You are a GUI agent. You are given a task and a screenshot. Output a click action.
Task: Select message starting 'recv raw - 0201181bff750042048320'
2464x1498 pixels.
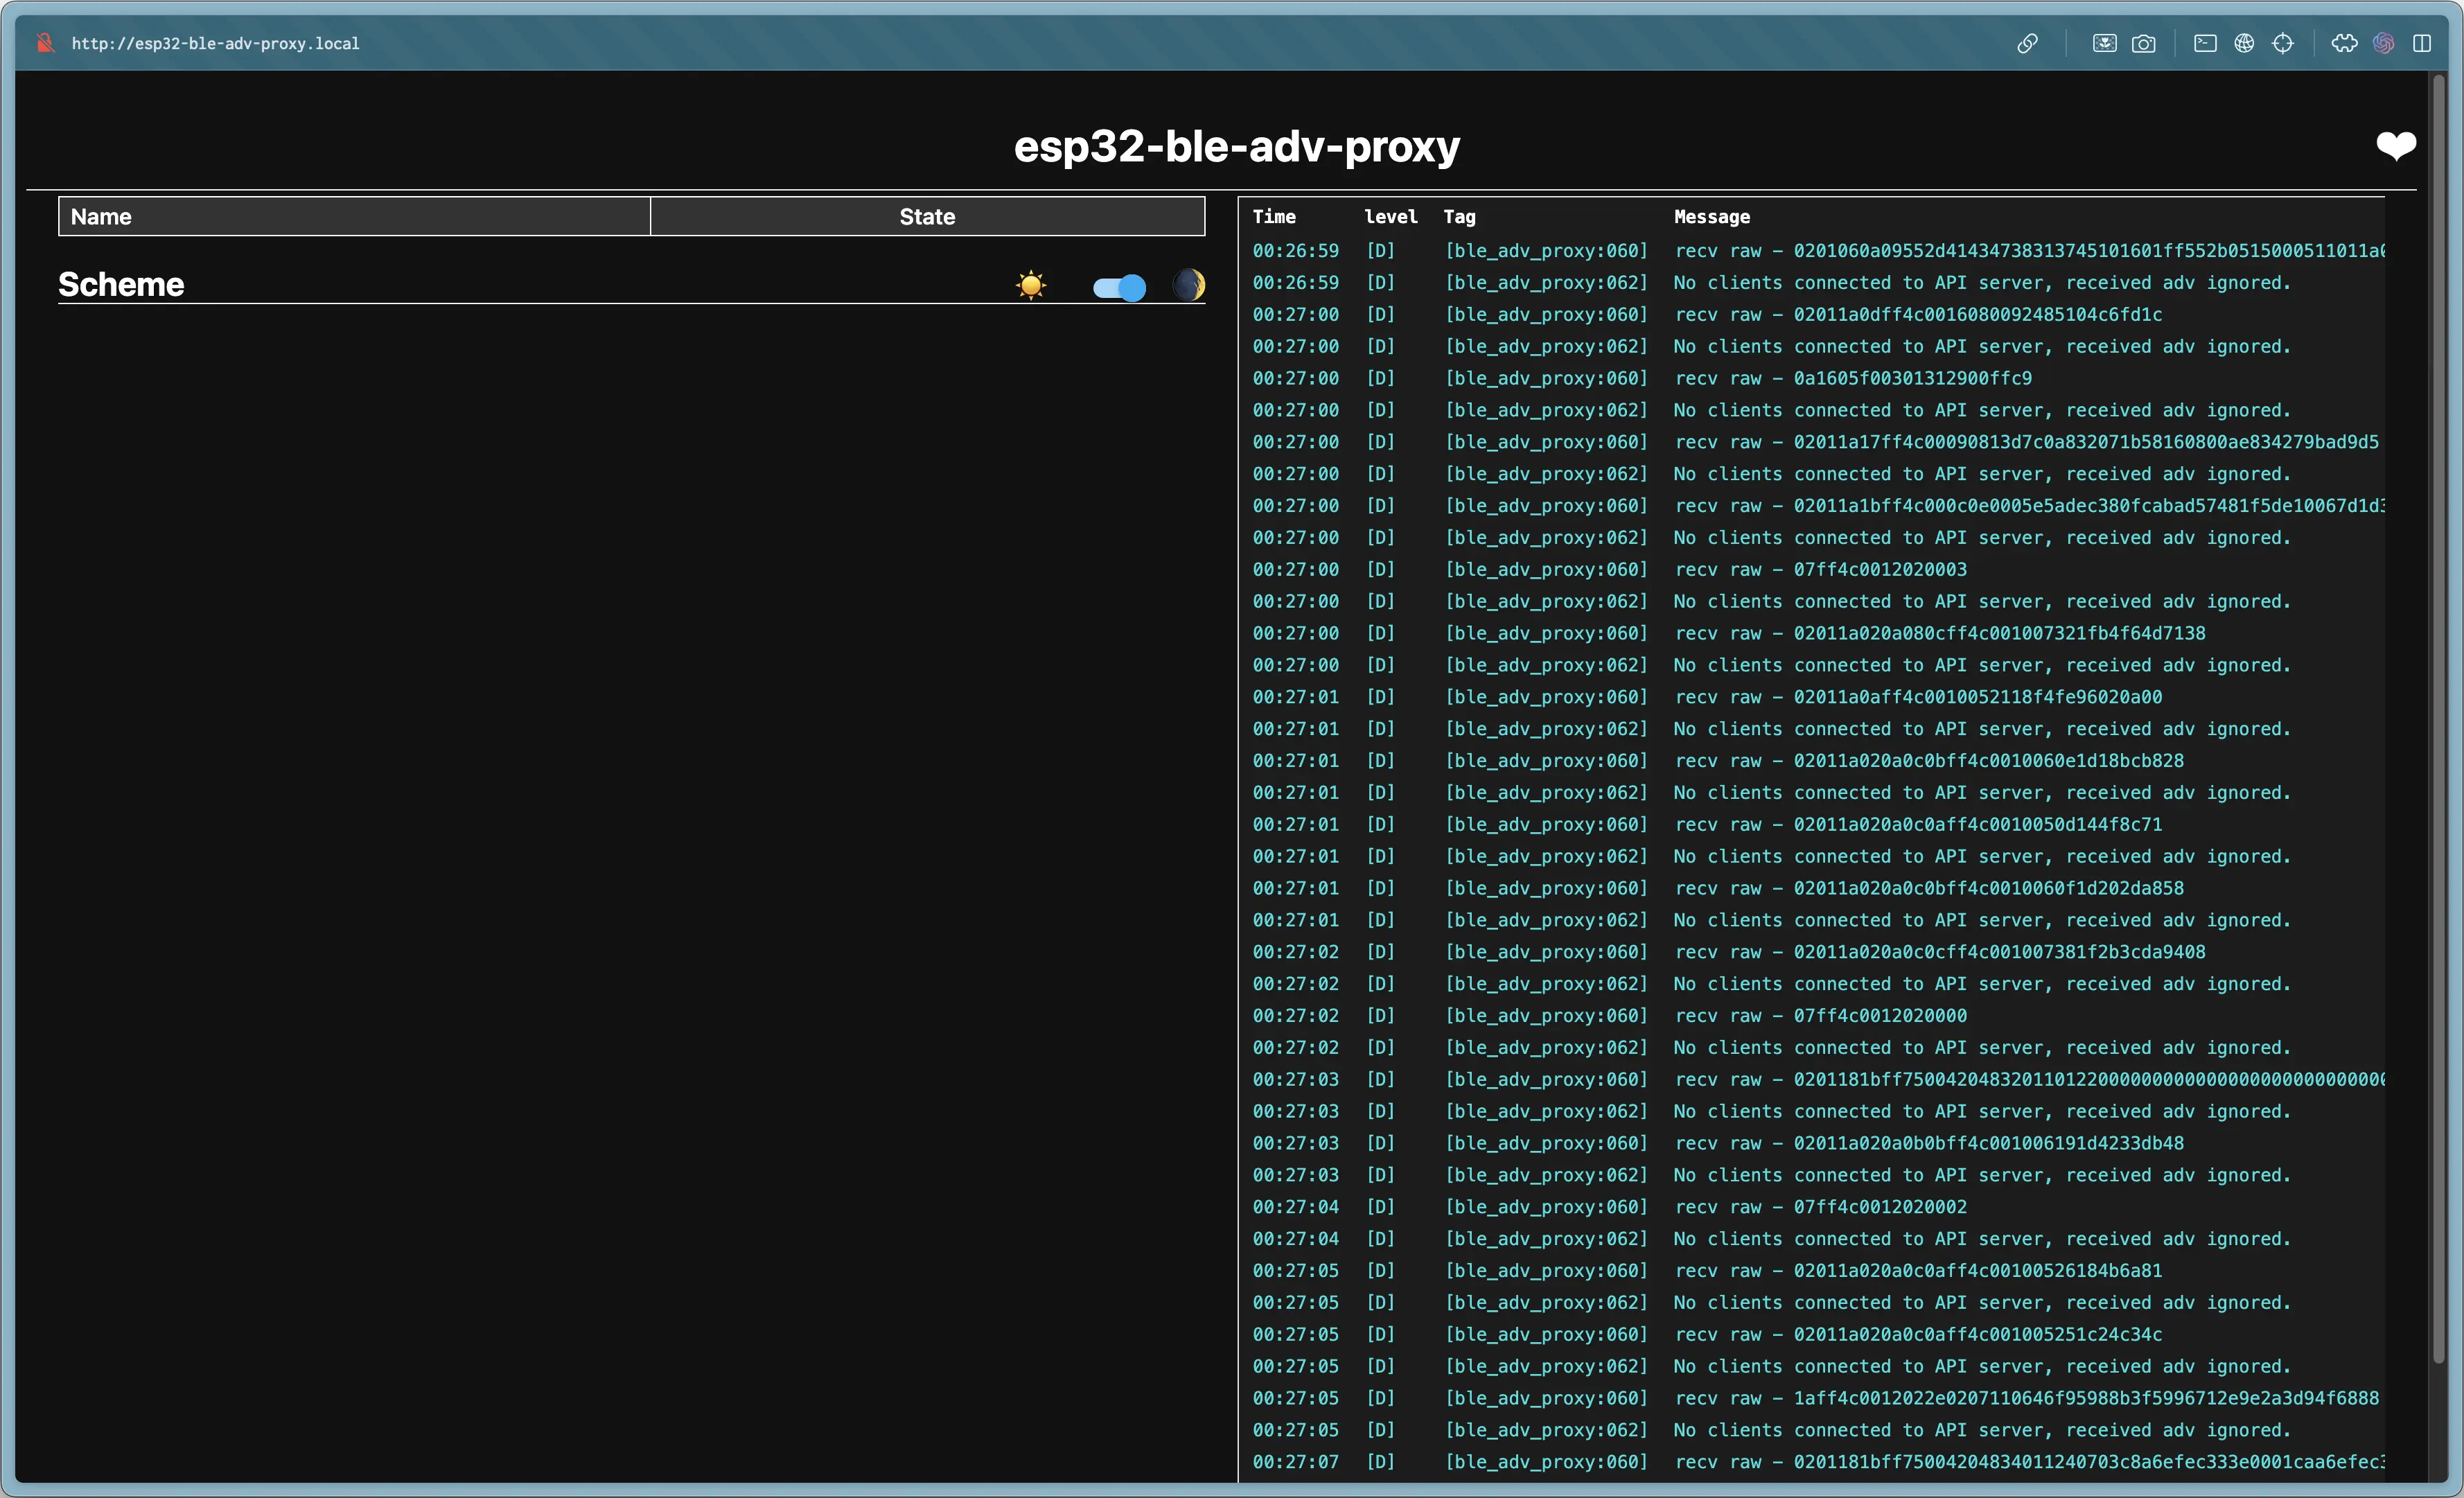[x=2029, y=1079]
